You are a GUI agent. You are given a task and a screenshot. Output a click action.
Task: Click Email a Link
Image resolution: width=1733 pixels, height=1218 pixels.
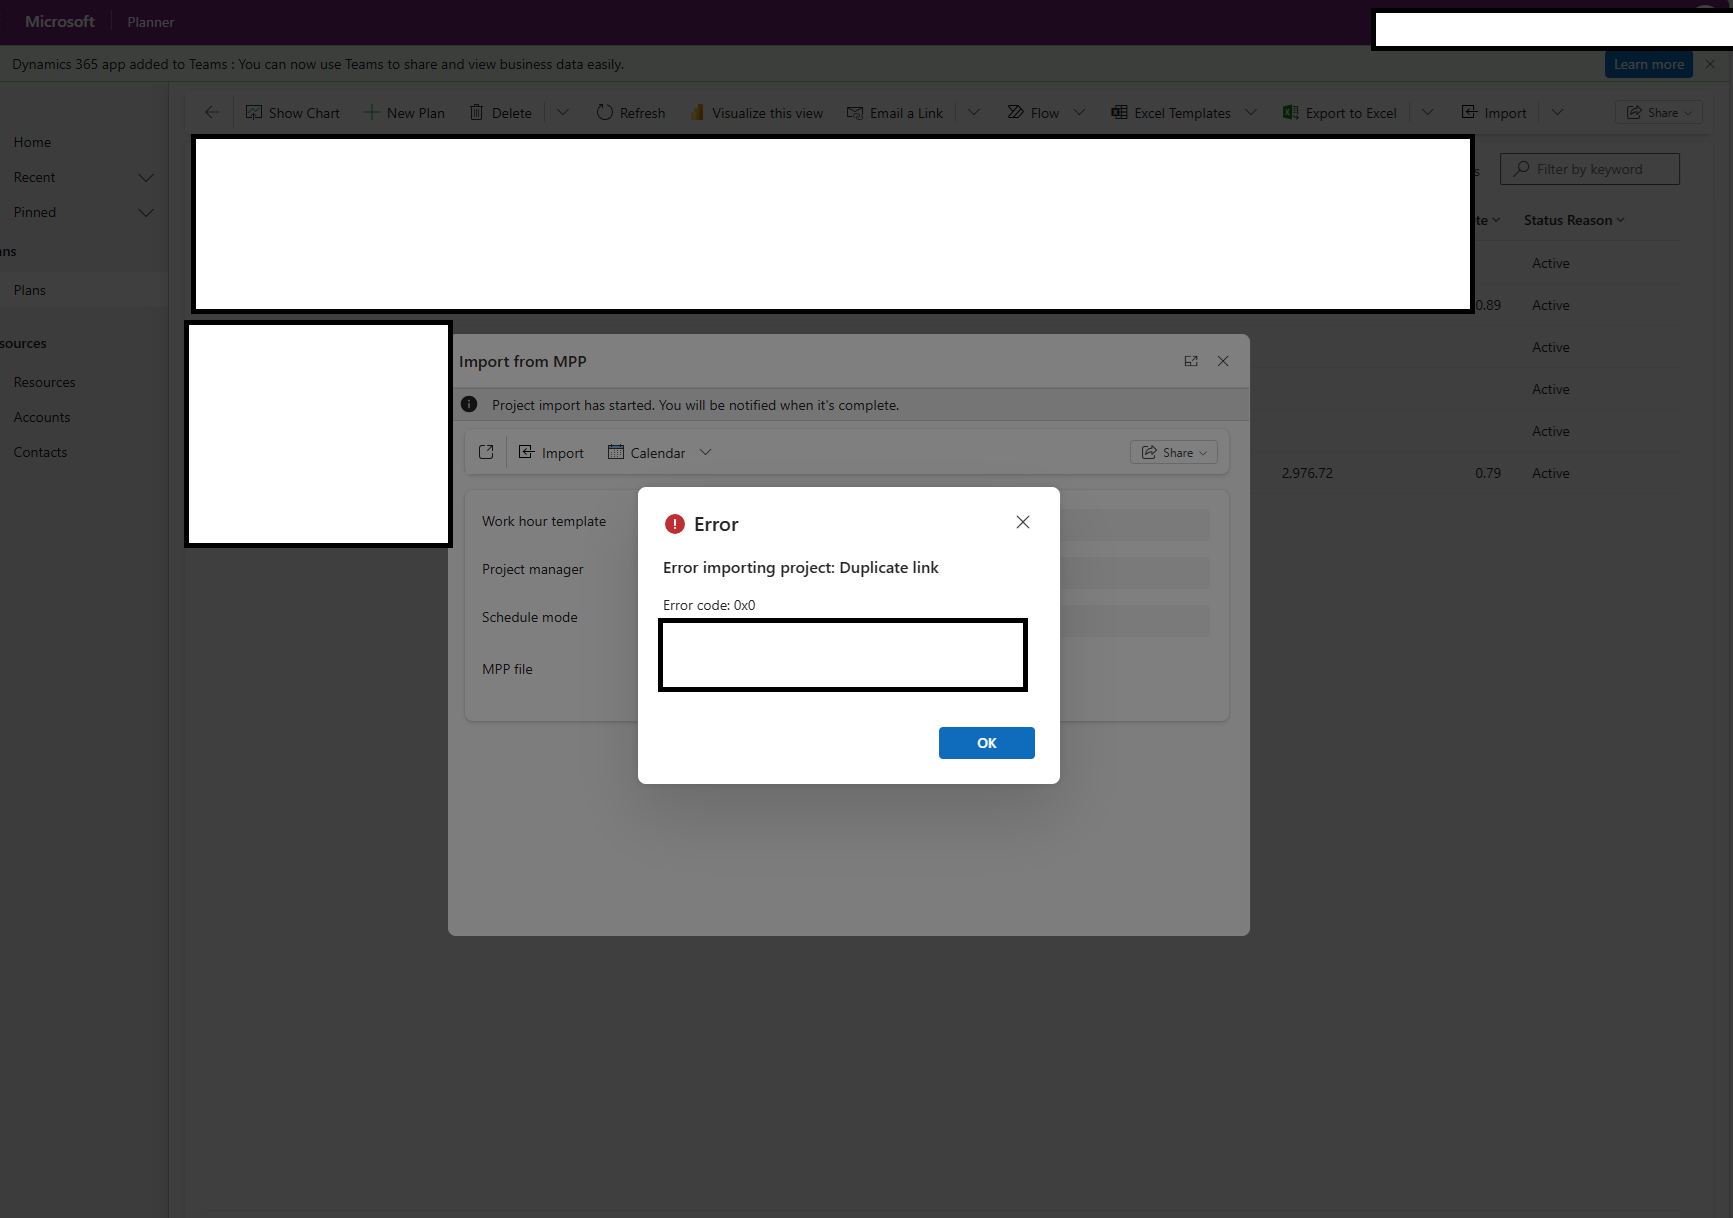[x=895, y=113]
